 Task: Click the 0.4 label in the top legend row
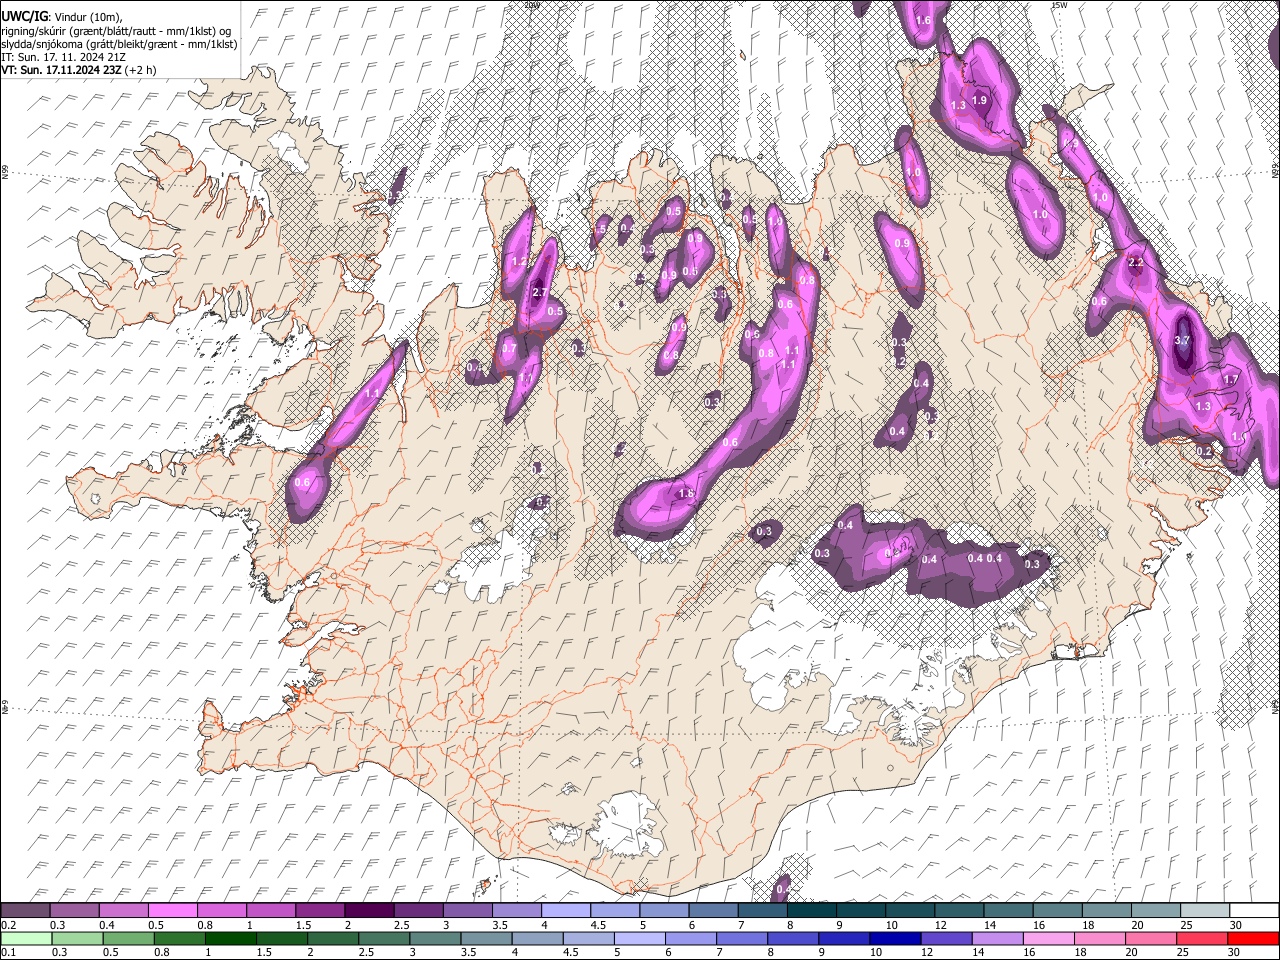(x=108, y=925)
